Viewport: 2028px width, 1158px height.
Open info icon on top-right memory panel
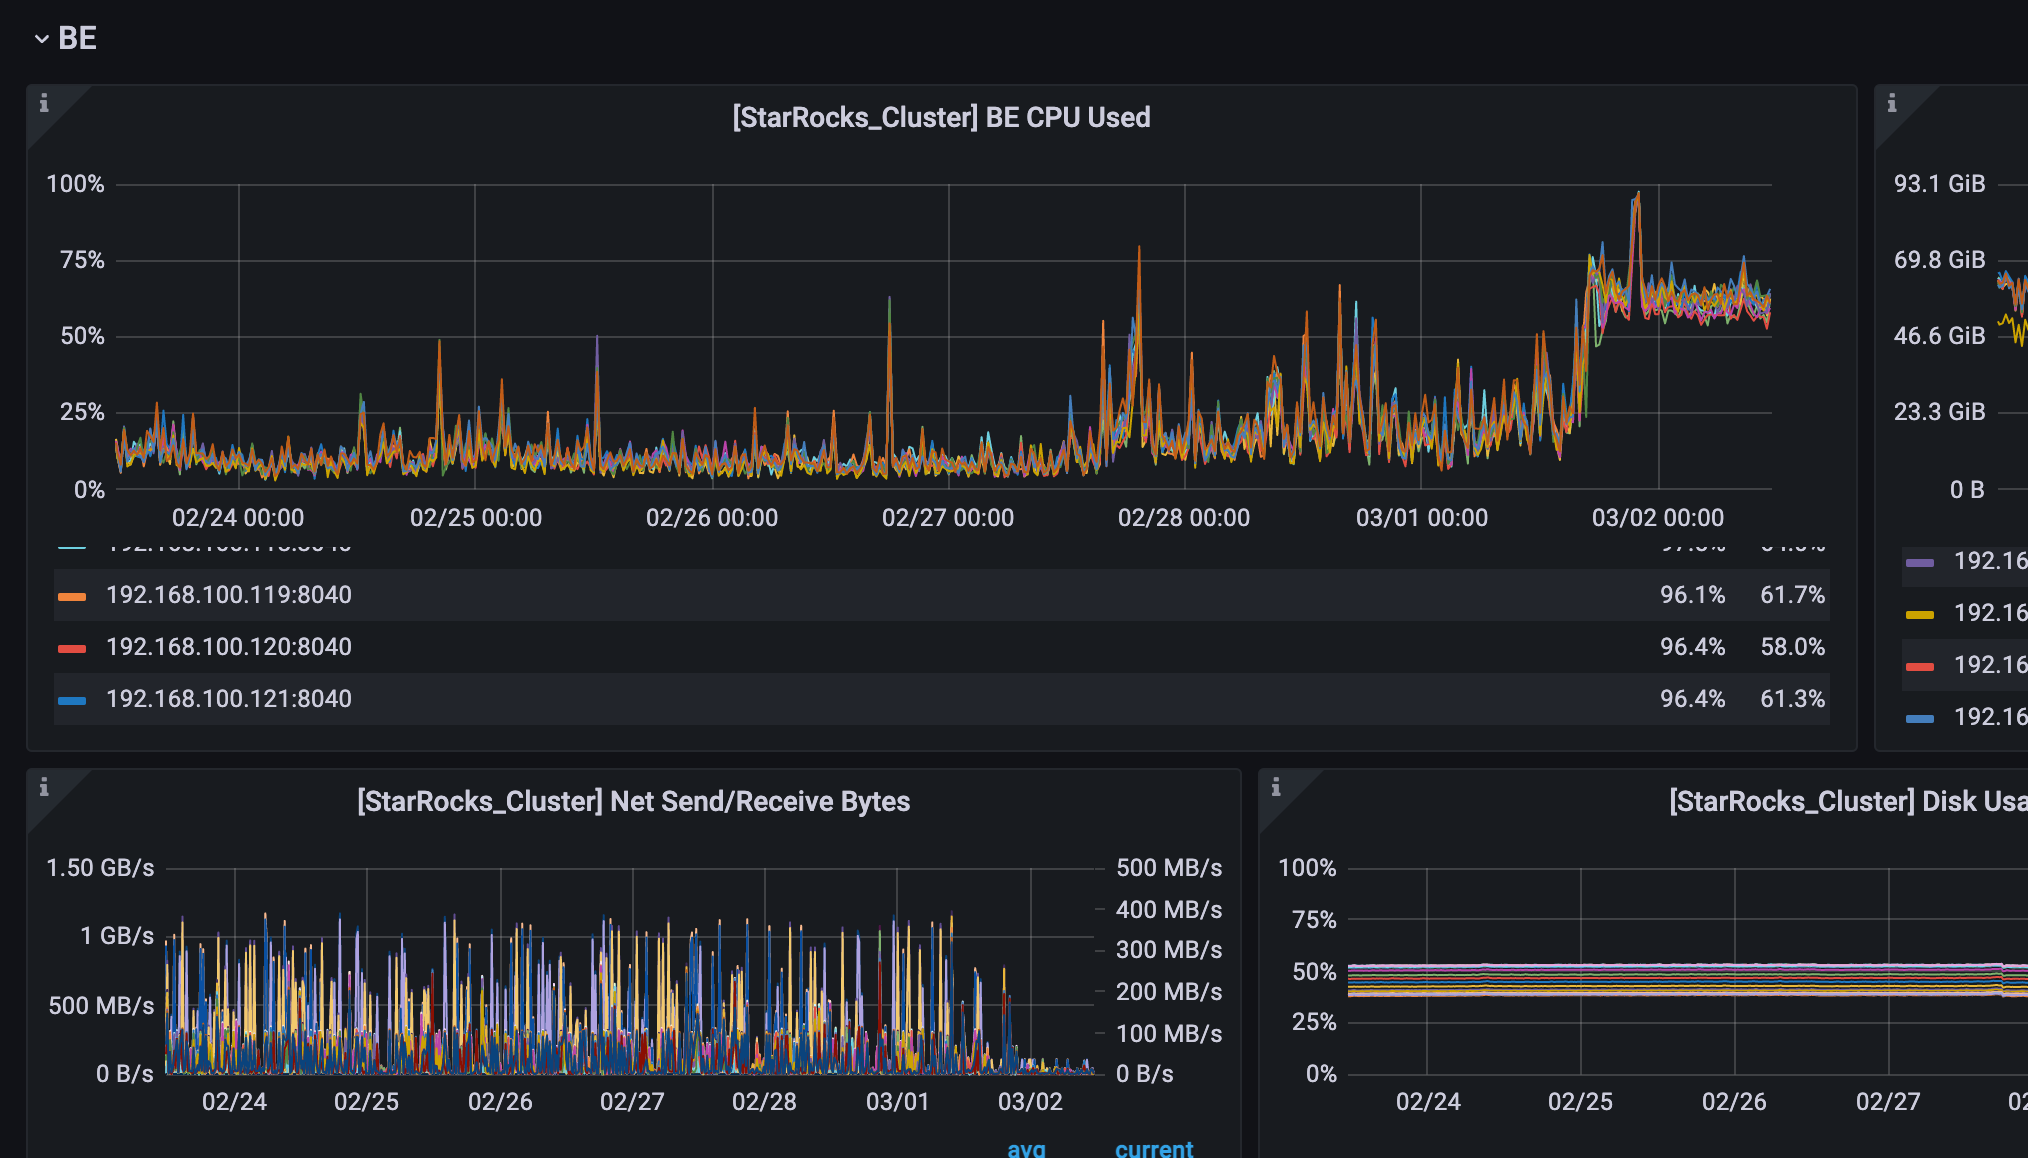point(1892,103)
